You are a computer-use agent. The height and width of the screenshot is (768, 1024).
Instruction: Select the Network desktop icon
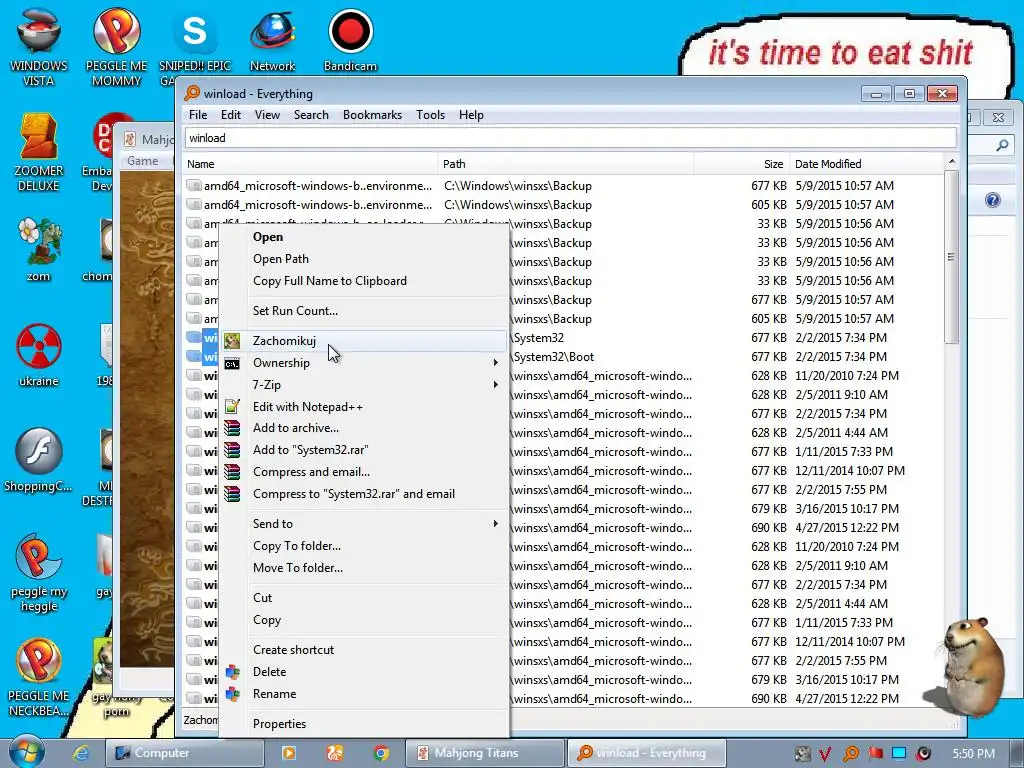click(x=272, y=40)
